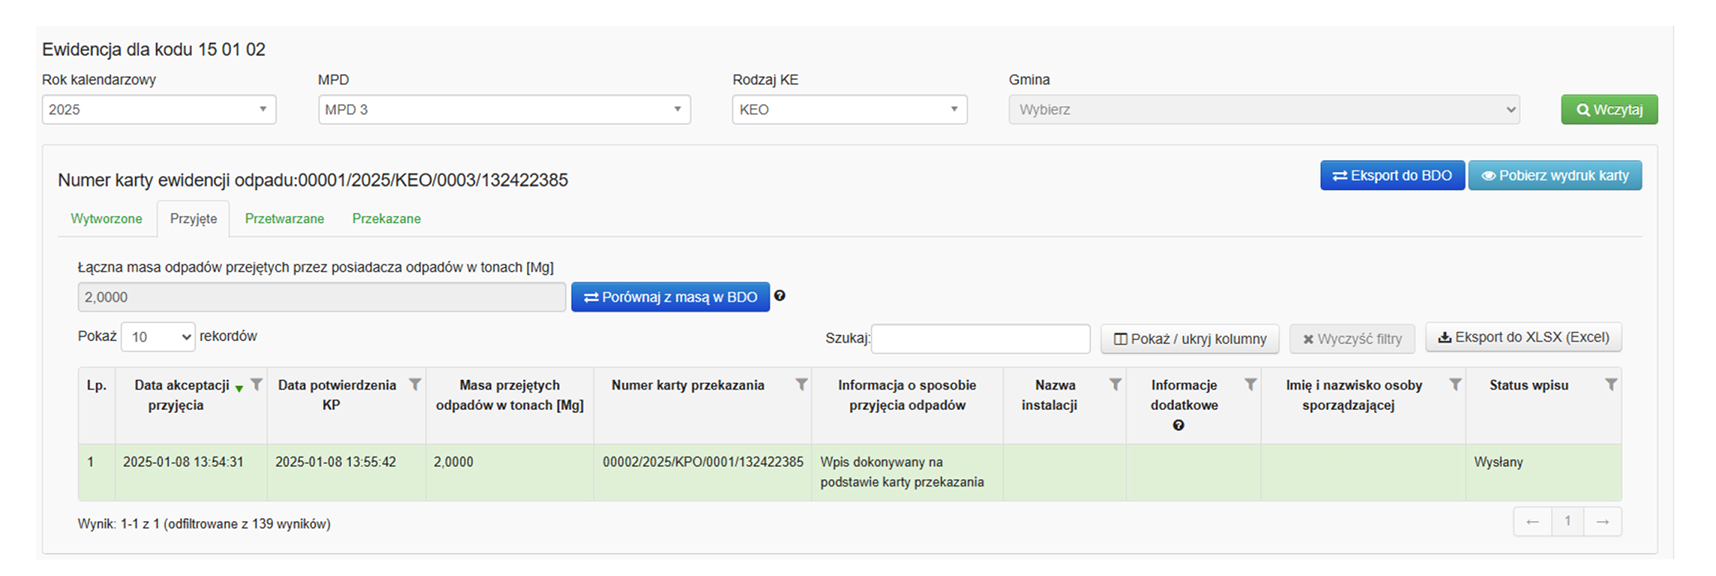Switch to the Wytworzone tab
Viewport: 1716px width, 576px height.
(106, 219)
